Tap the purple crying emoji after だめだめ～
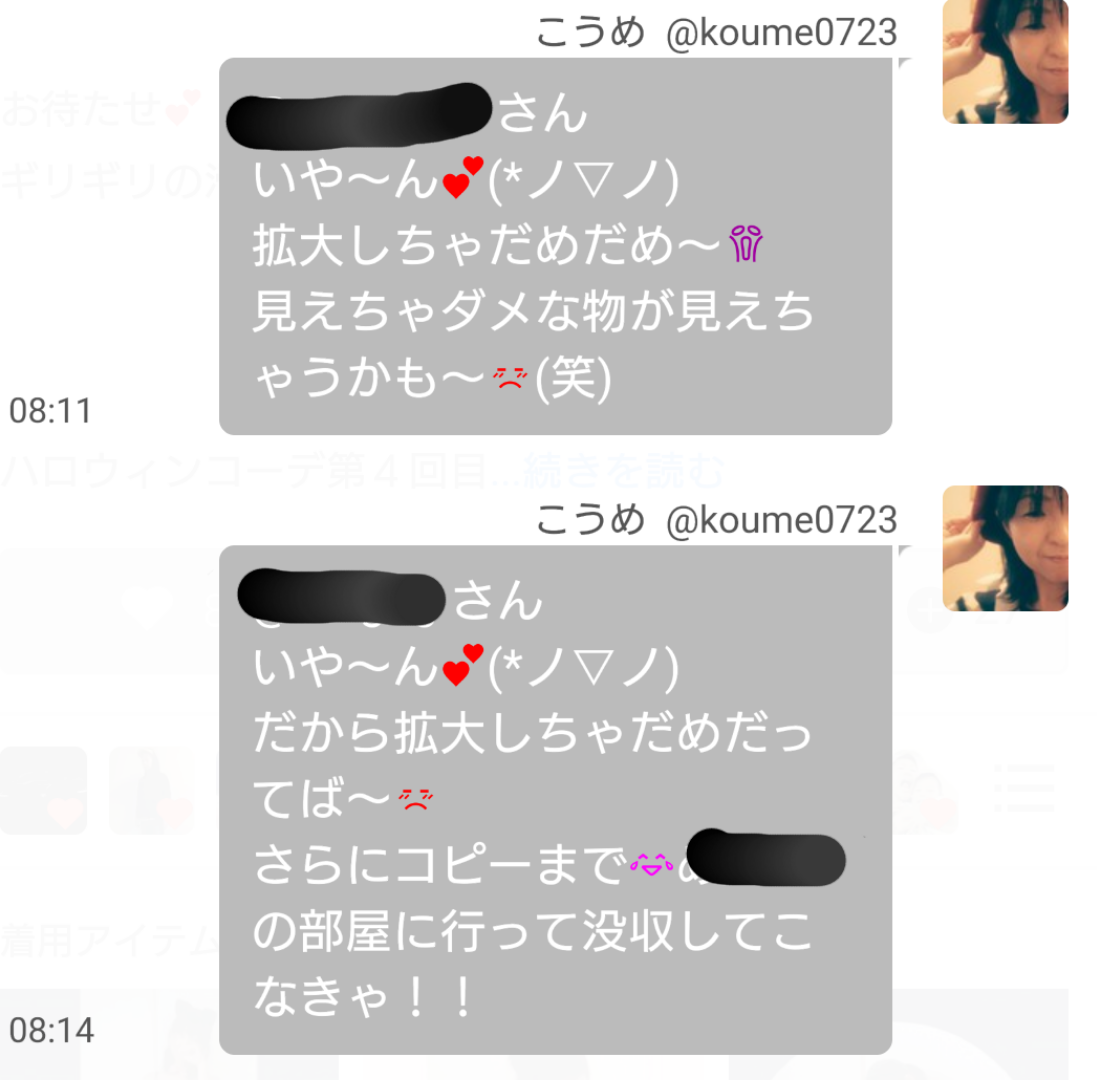Image resolution: width=1097 pixels, height=1080 pixels. 746,243
